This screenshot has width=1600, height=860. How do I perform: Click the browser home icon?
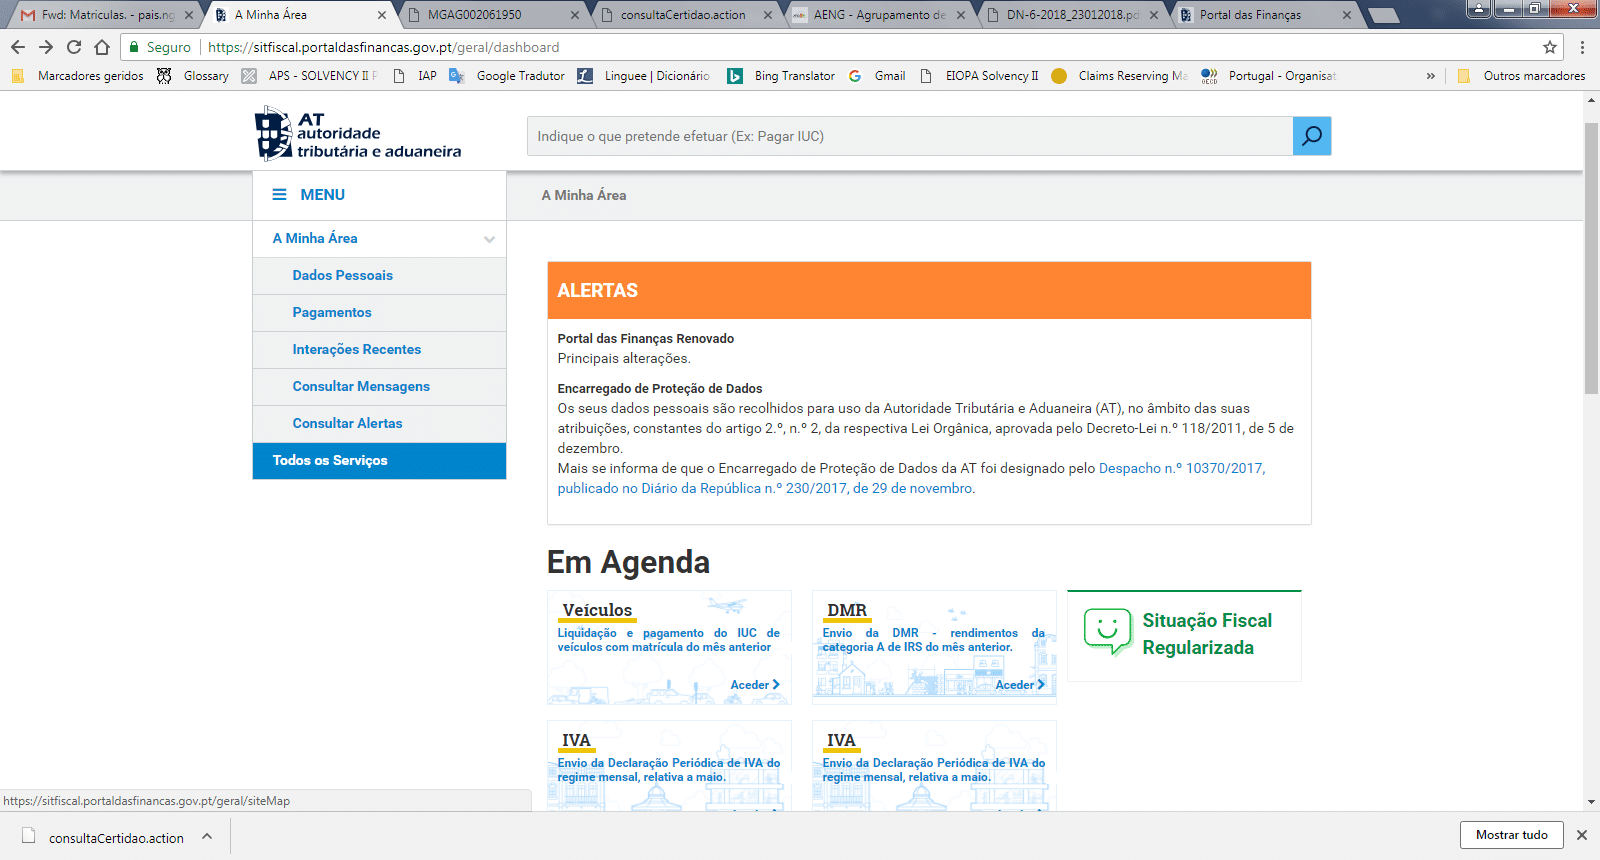[x=102, y=47]
